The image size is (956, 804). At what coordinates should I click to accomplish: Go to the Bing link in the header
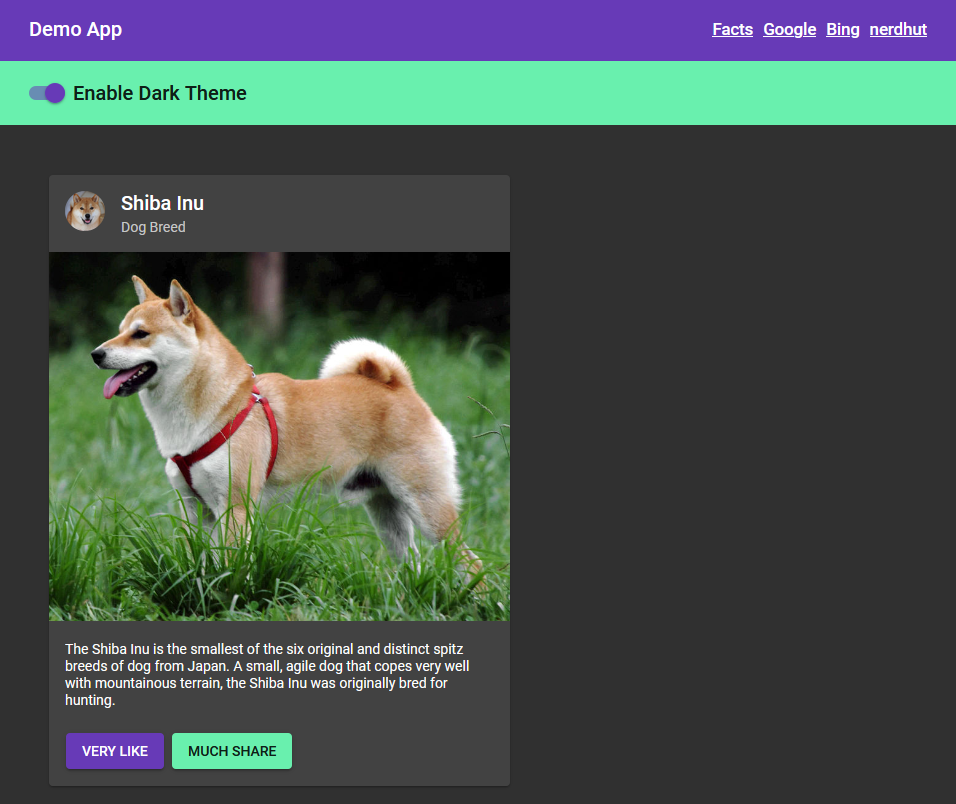(842, 30)
